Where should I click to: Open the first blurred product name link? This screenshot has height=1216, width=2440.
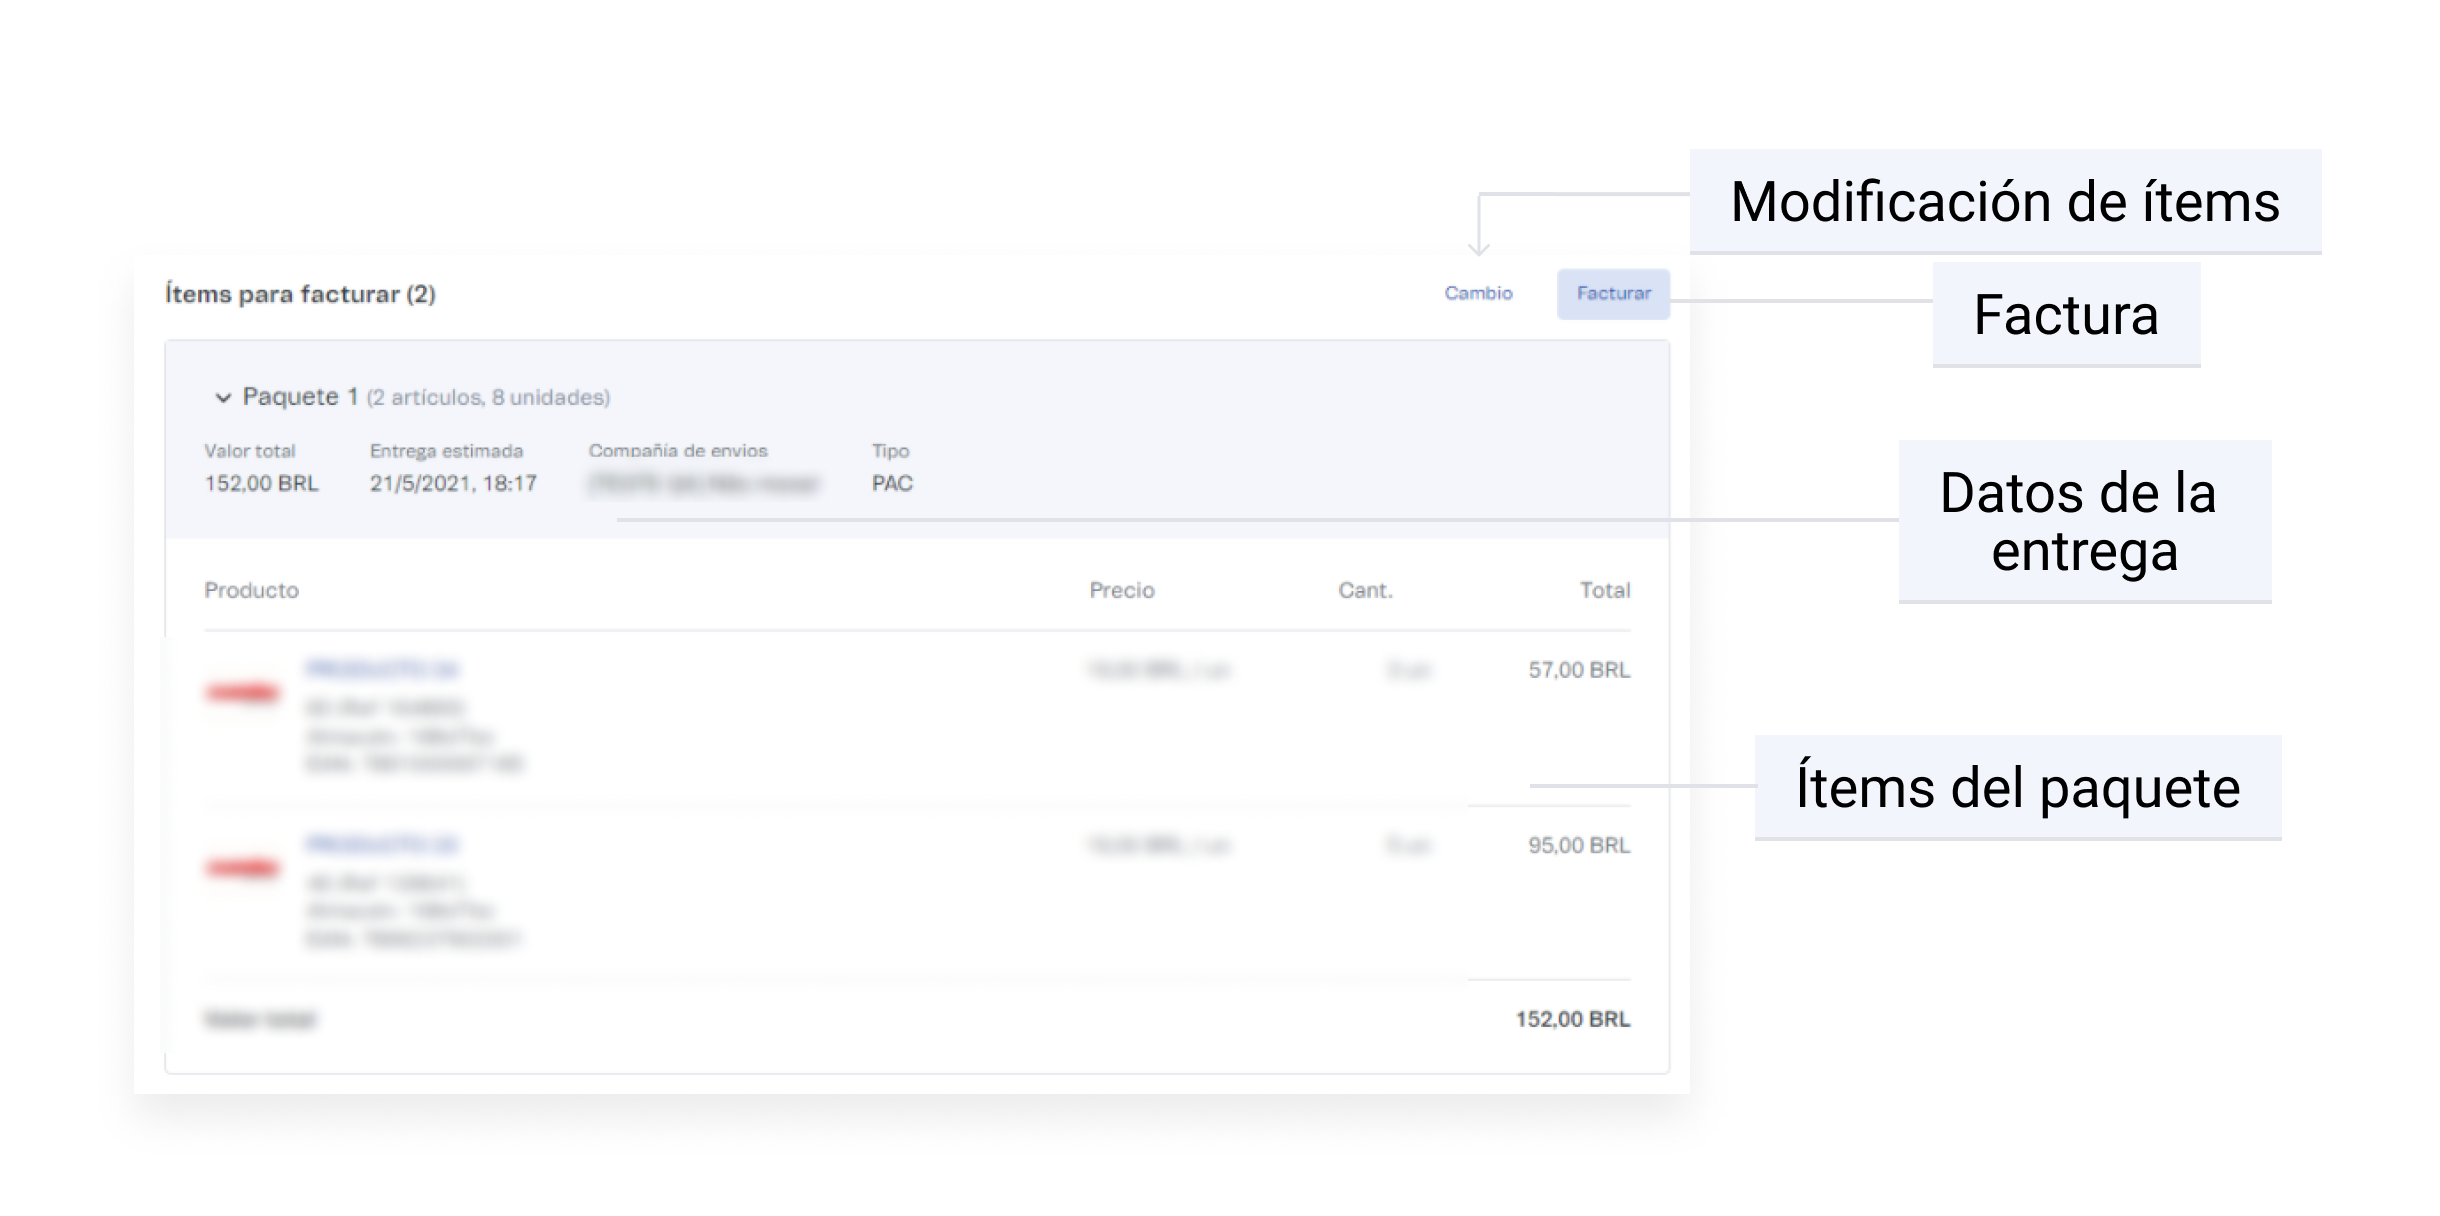point(382,669)
